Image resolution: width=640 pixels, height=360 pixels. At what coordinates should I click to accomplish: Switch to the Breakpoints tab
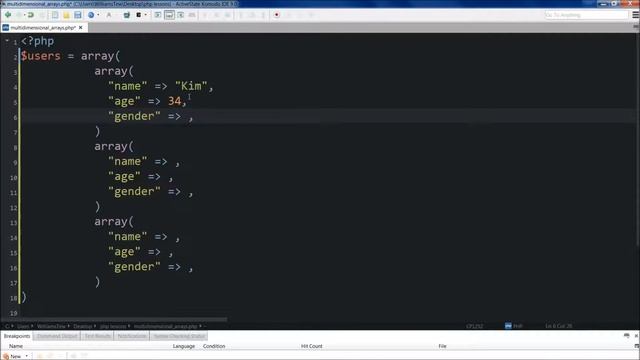17,336
